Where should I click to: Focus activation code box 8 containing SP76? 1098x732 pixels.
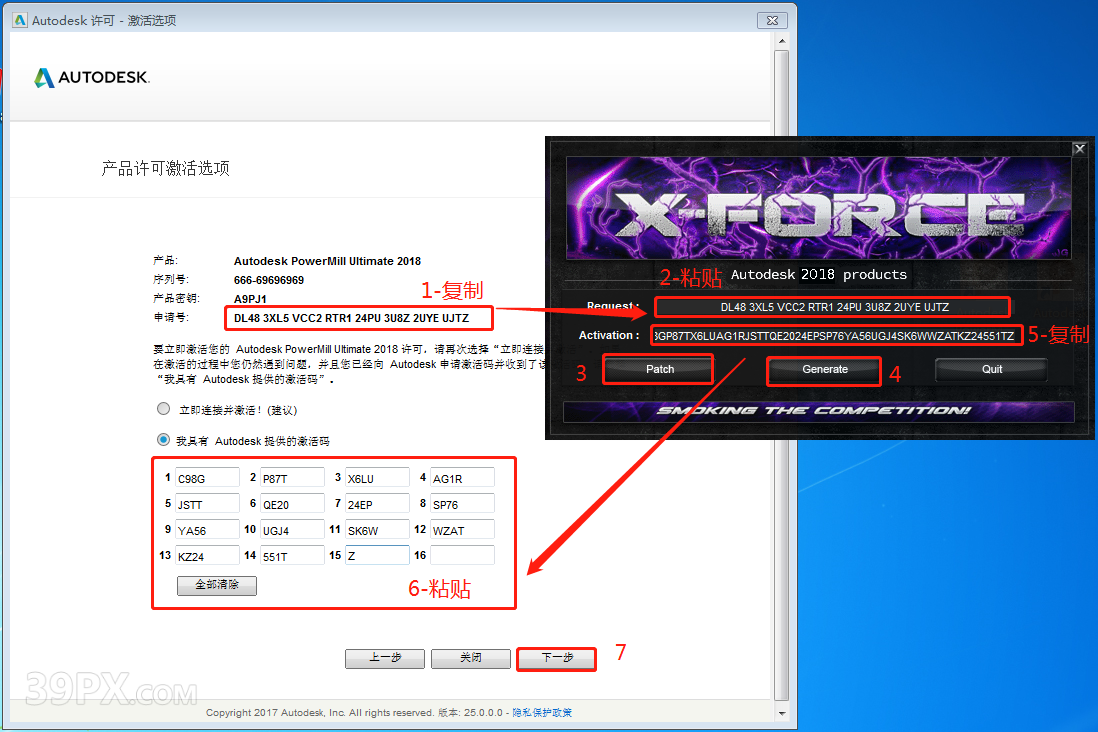(462, 504)
